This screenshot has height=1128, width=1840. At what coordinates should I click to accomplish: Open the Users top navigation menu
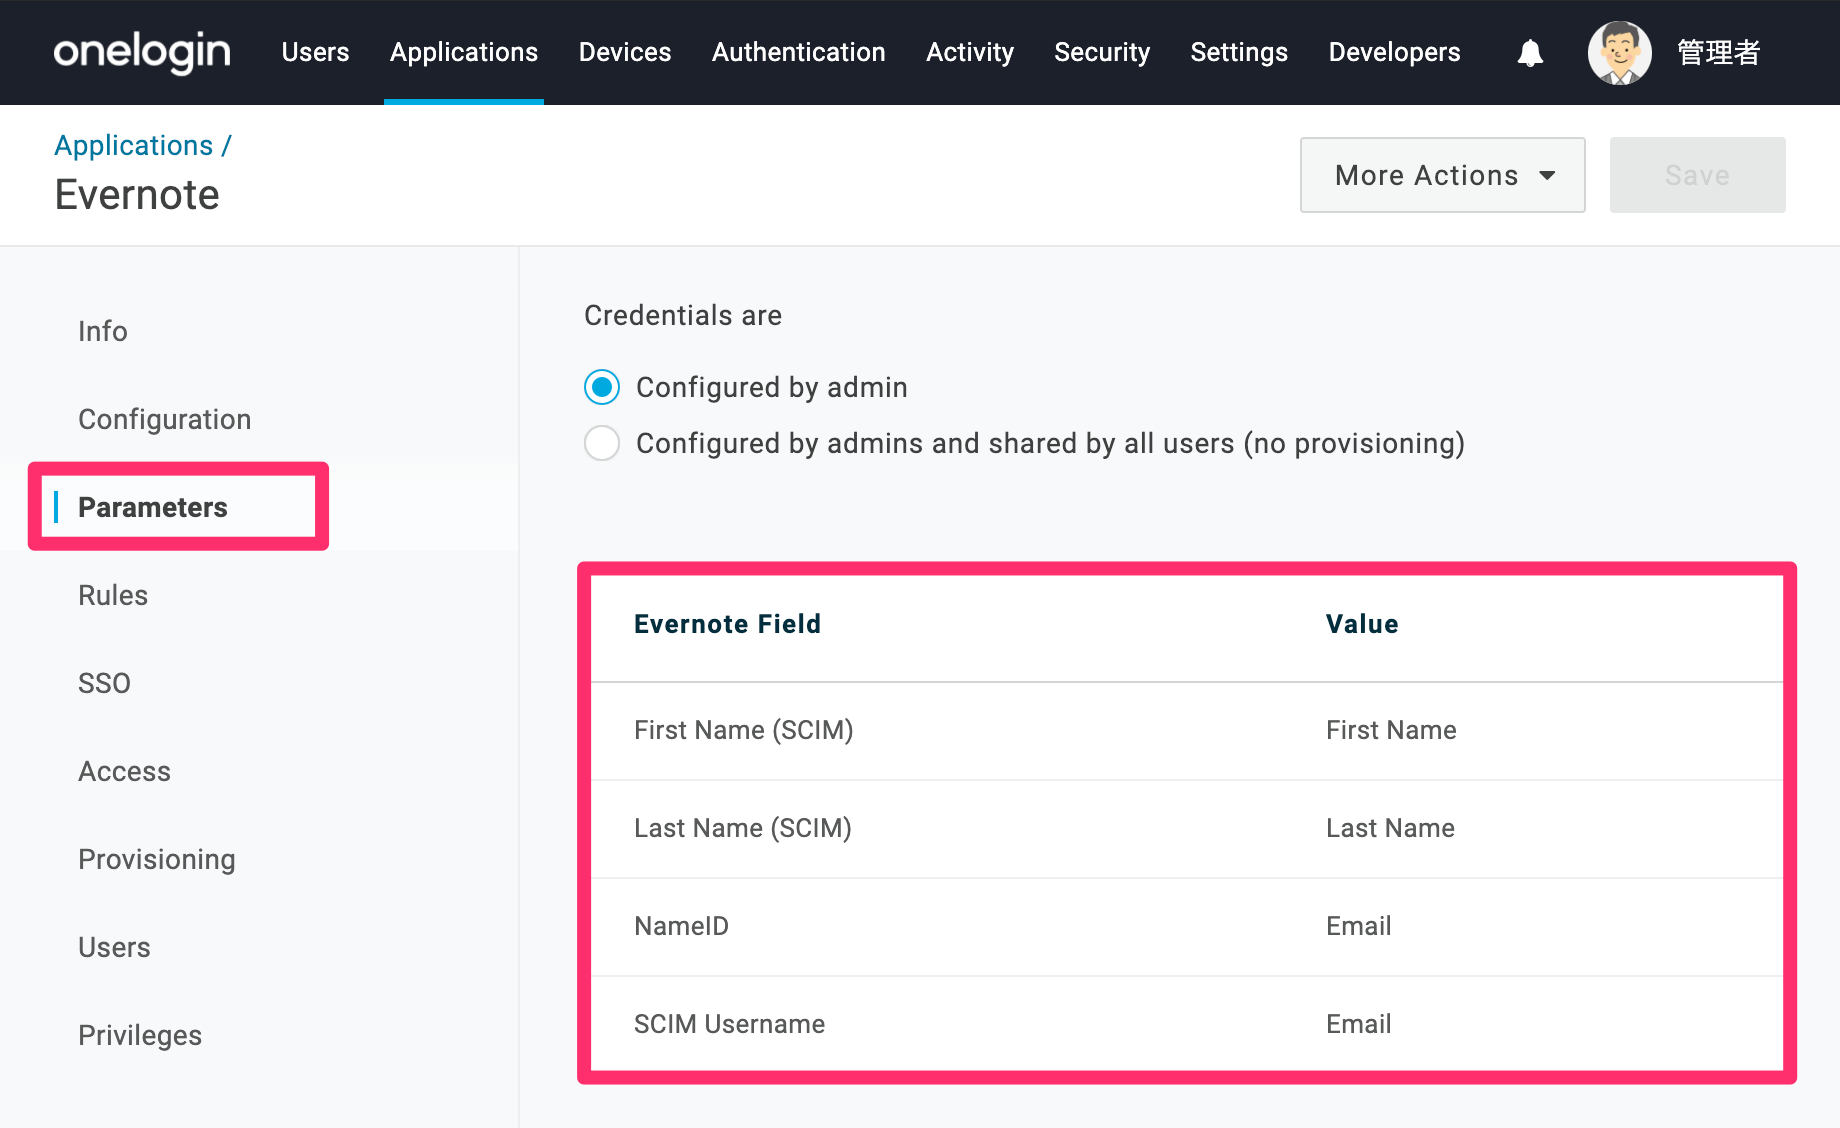tap(315, 52)
